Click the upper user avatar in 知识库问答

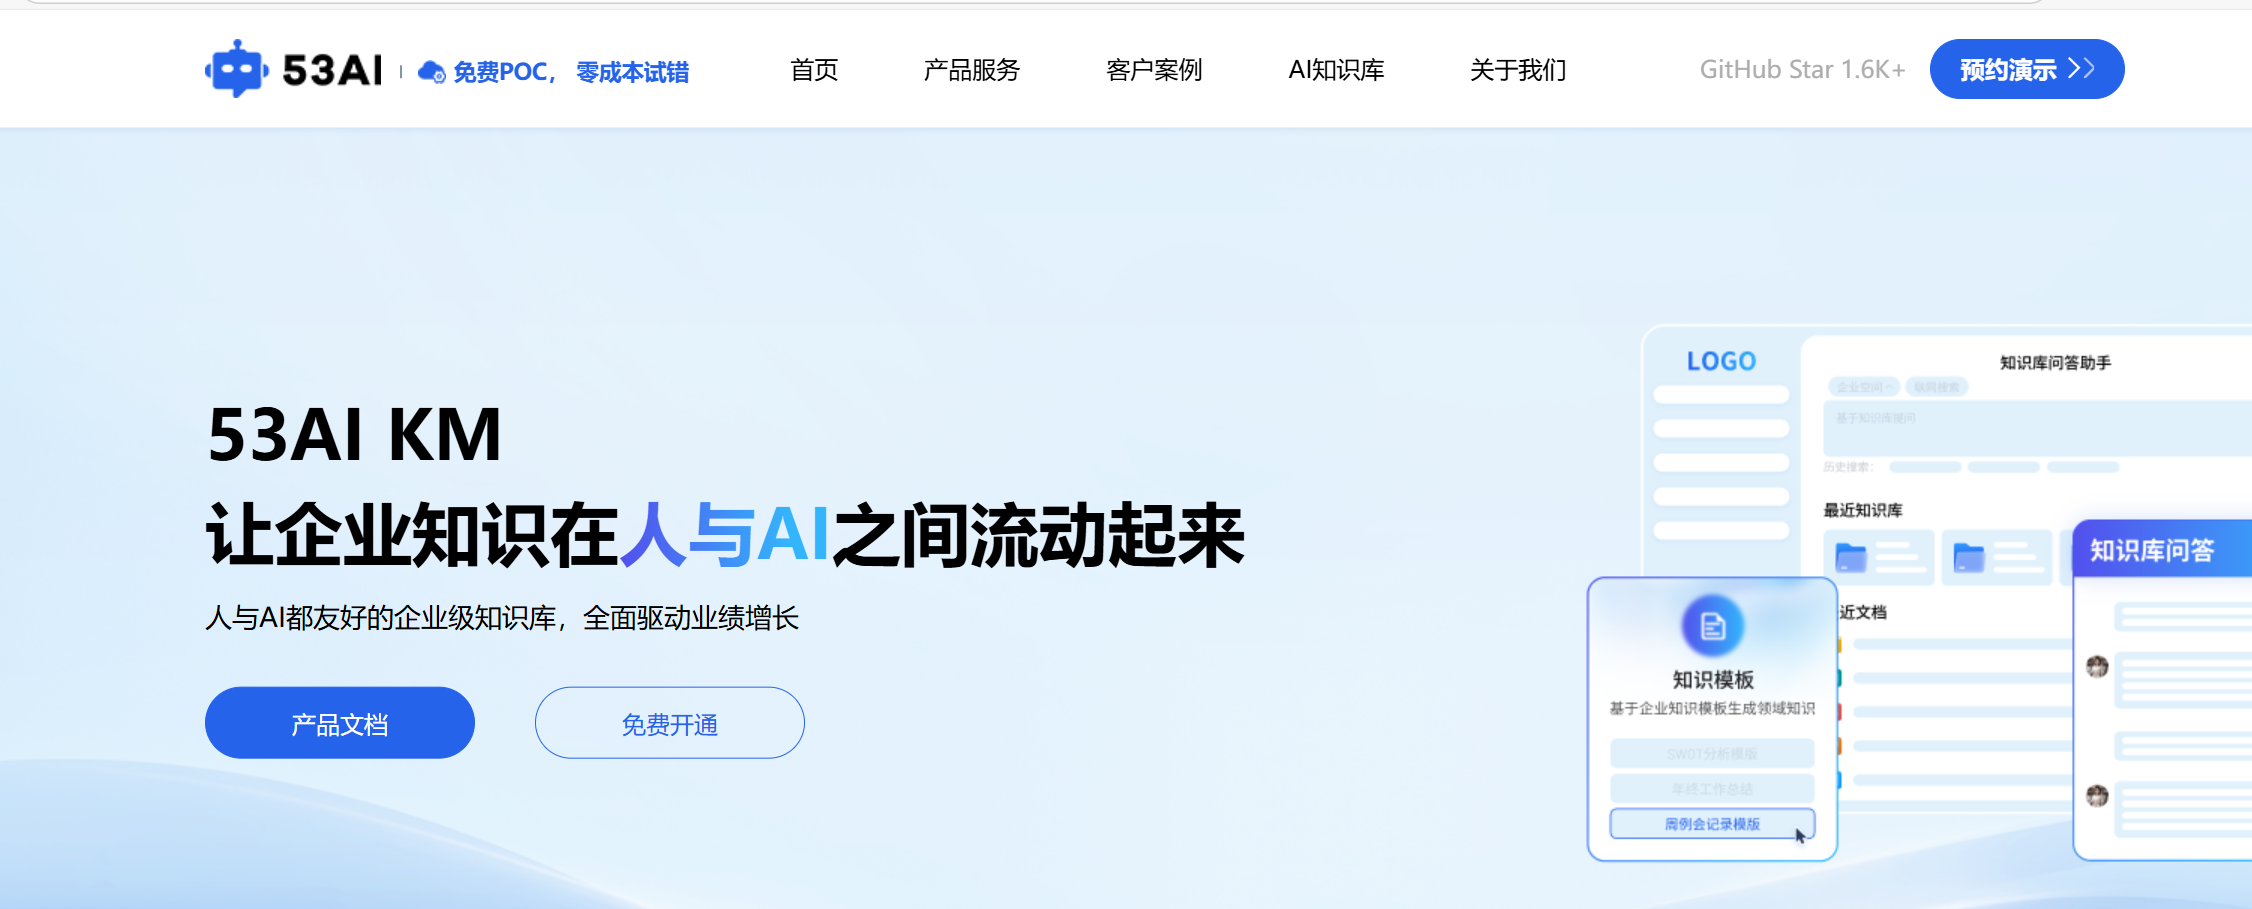(2097, 667)
